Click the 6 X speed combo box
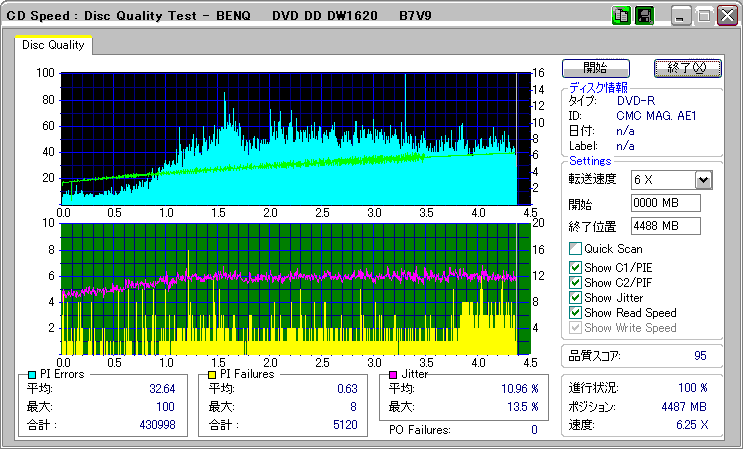The width and height of the screenshot is (743, 449). [662, 180]
